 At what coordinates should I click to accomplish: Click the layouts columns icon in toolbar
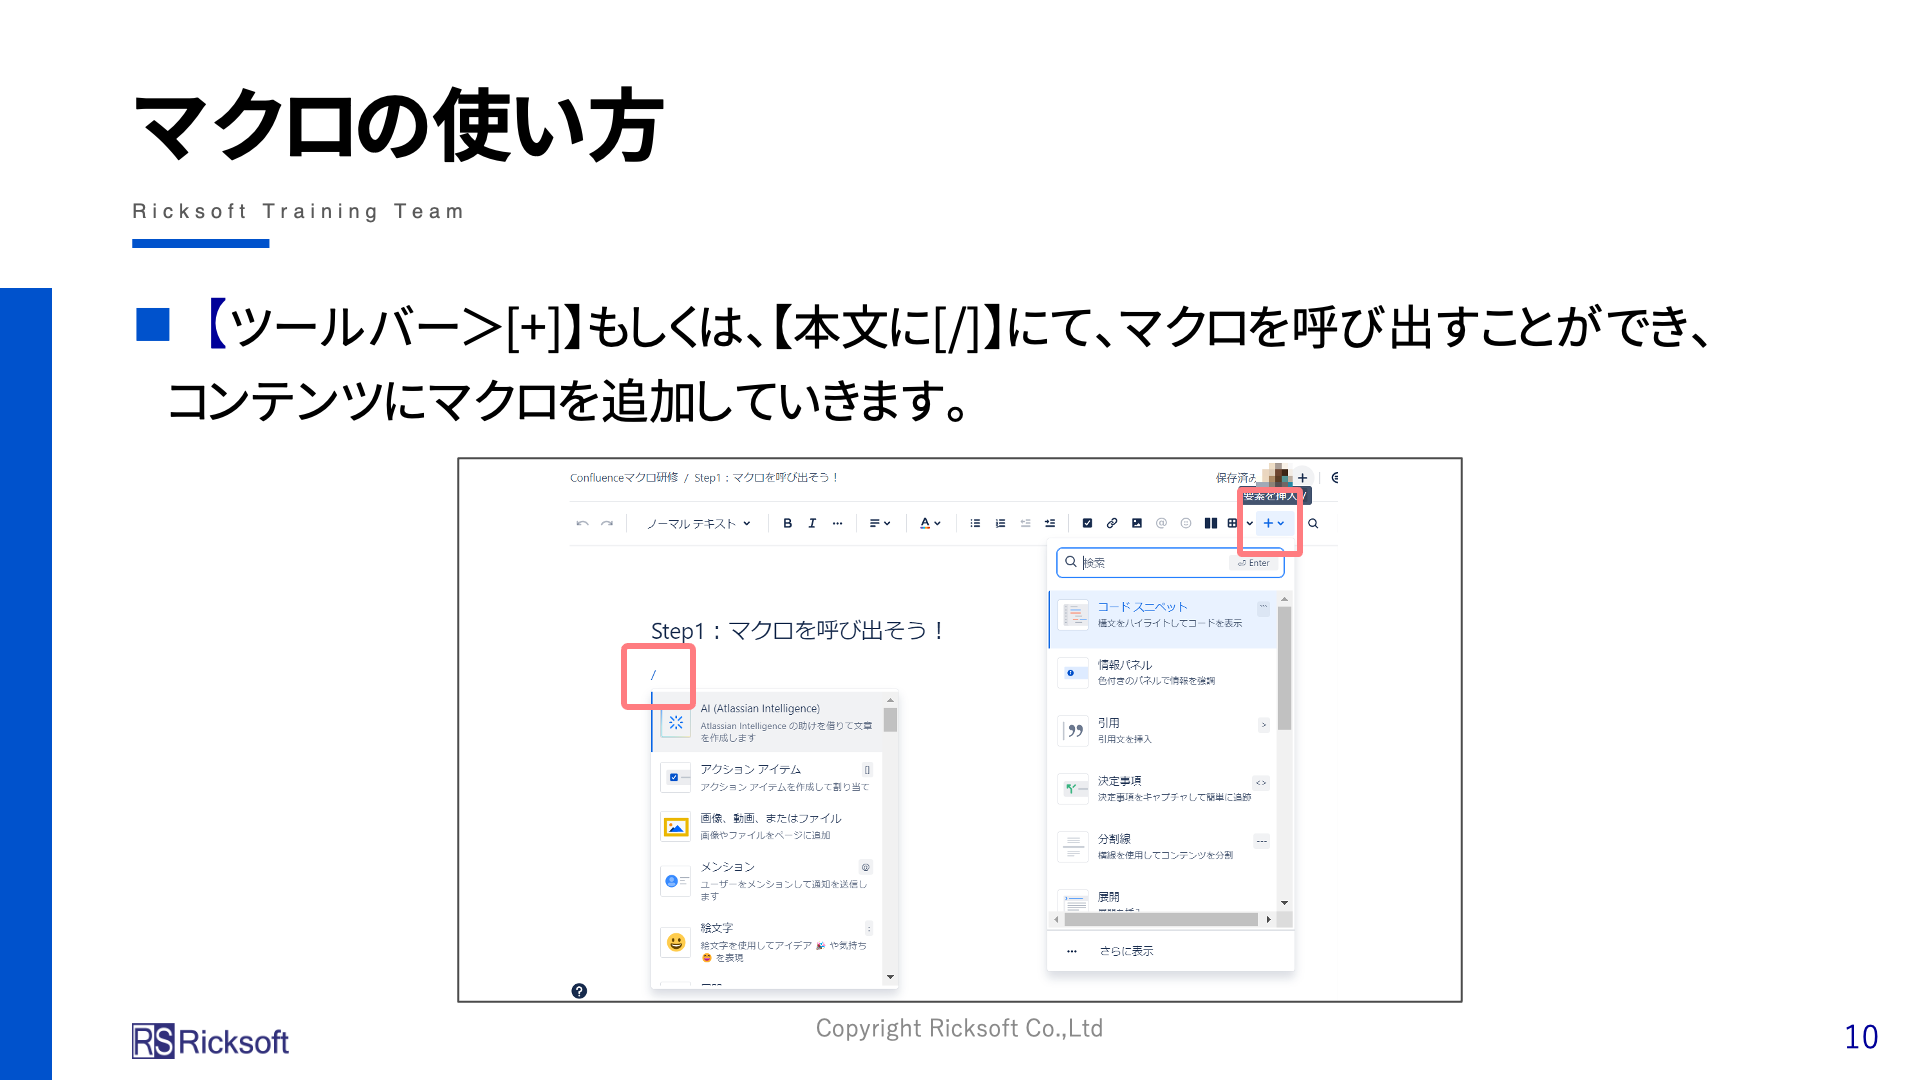pos(1211,523)
